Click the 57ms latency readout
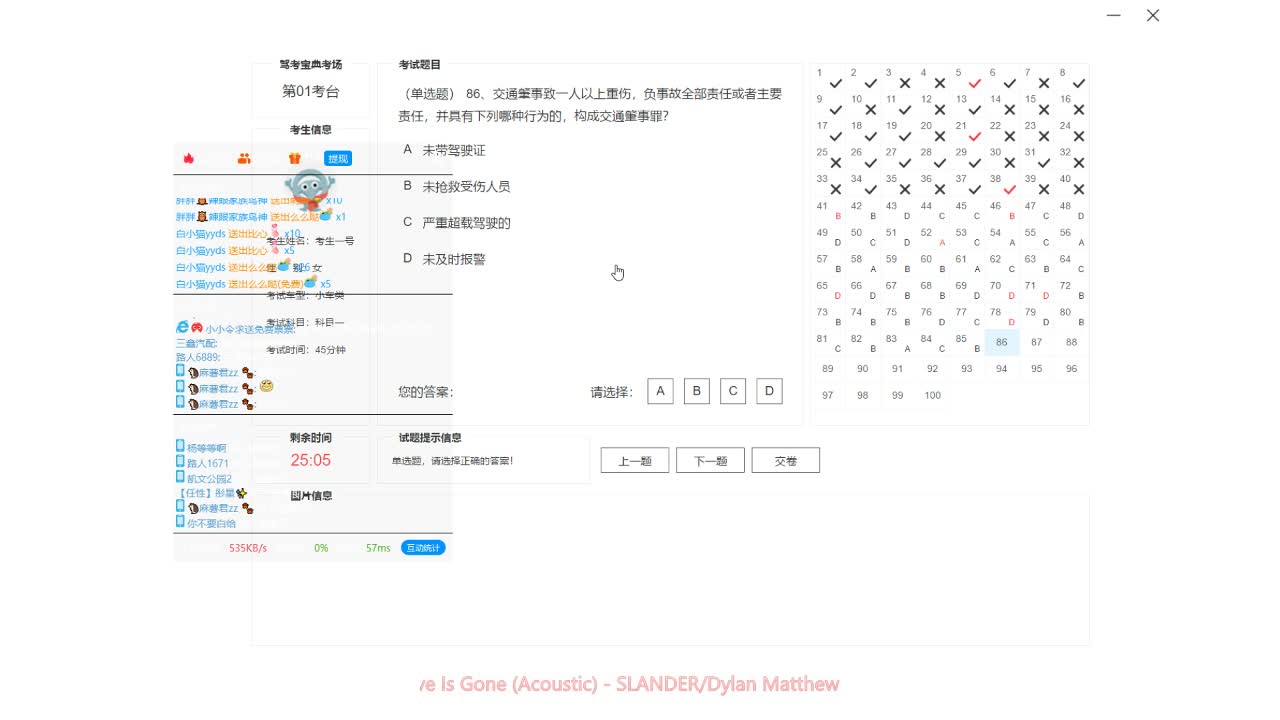Screen dimensions: 1280x720 378,548
